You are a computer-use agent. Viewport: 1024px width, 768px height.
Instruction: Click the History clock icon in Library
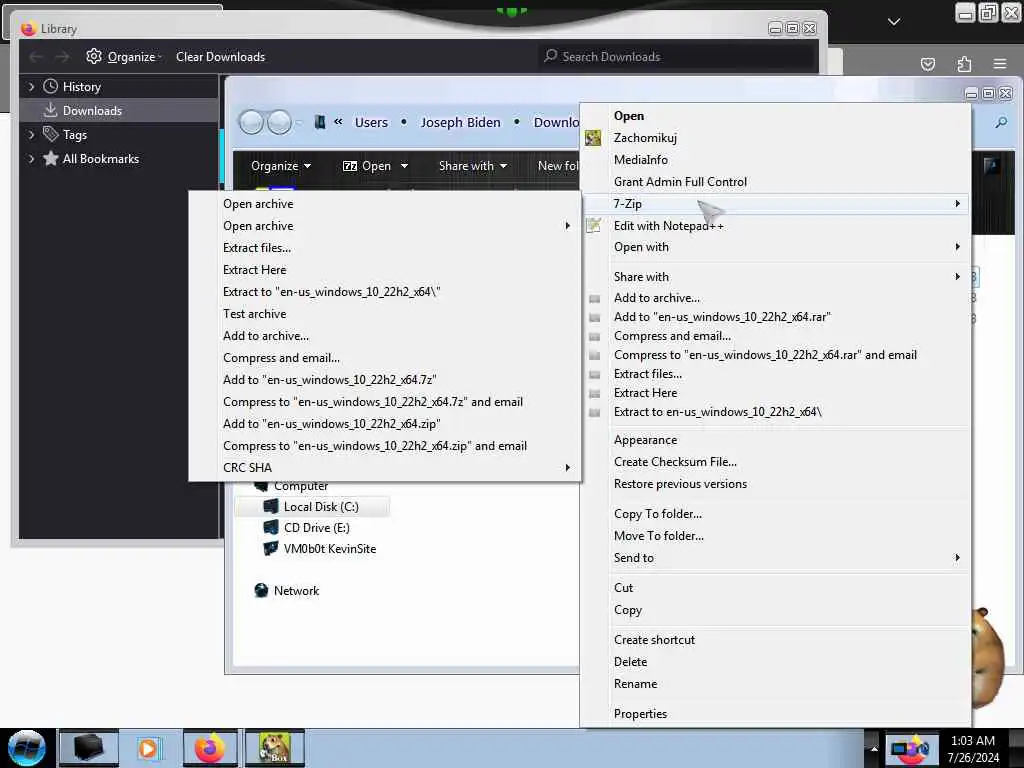[50, 86]
